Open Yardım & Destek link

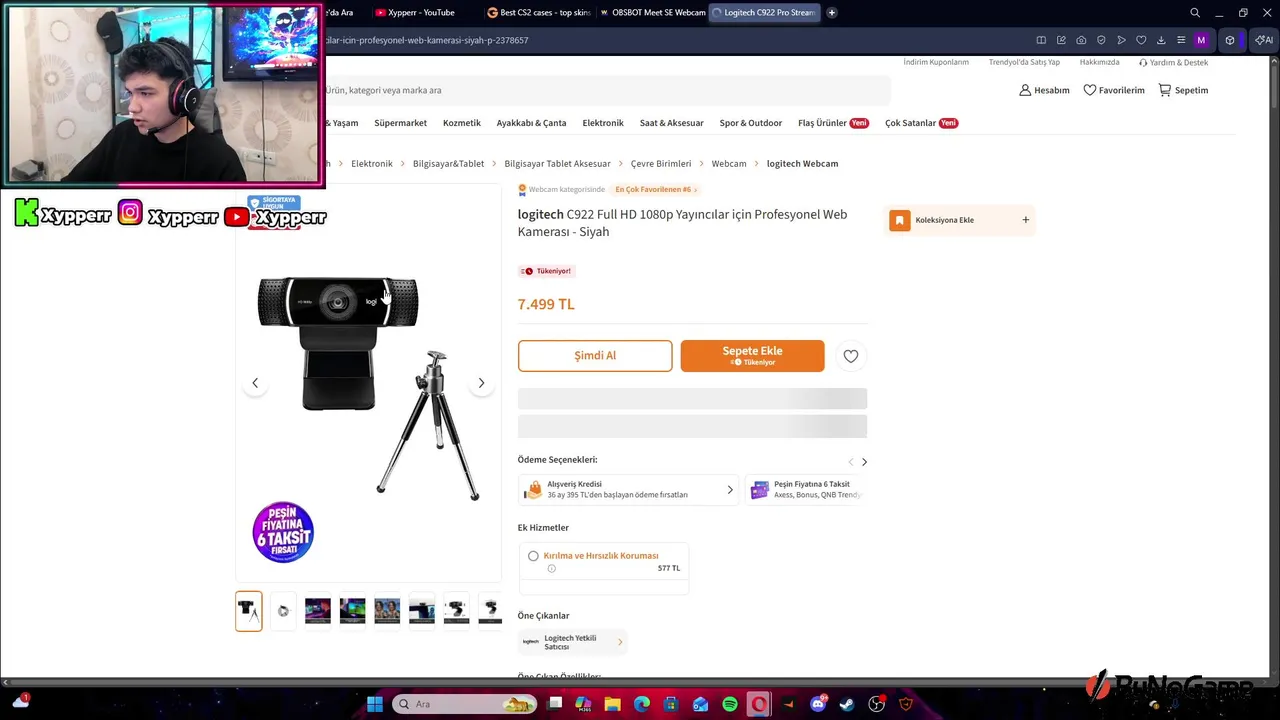click(1174, 62)
